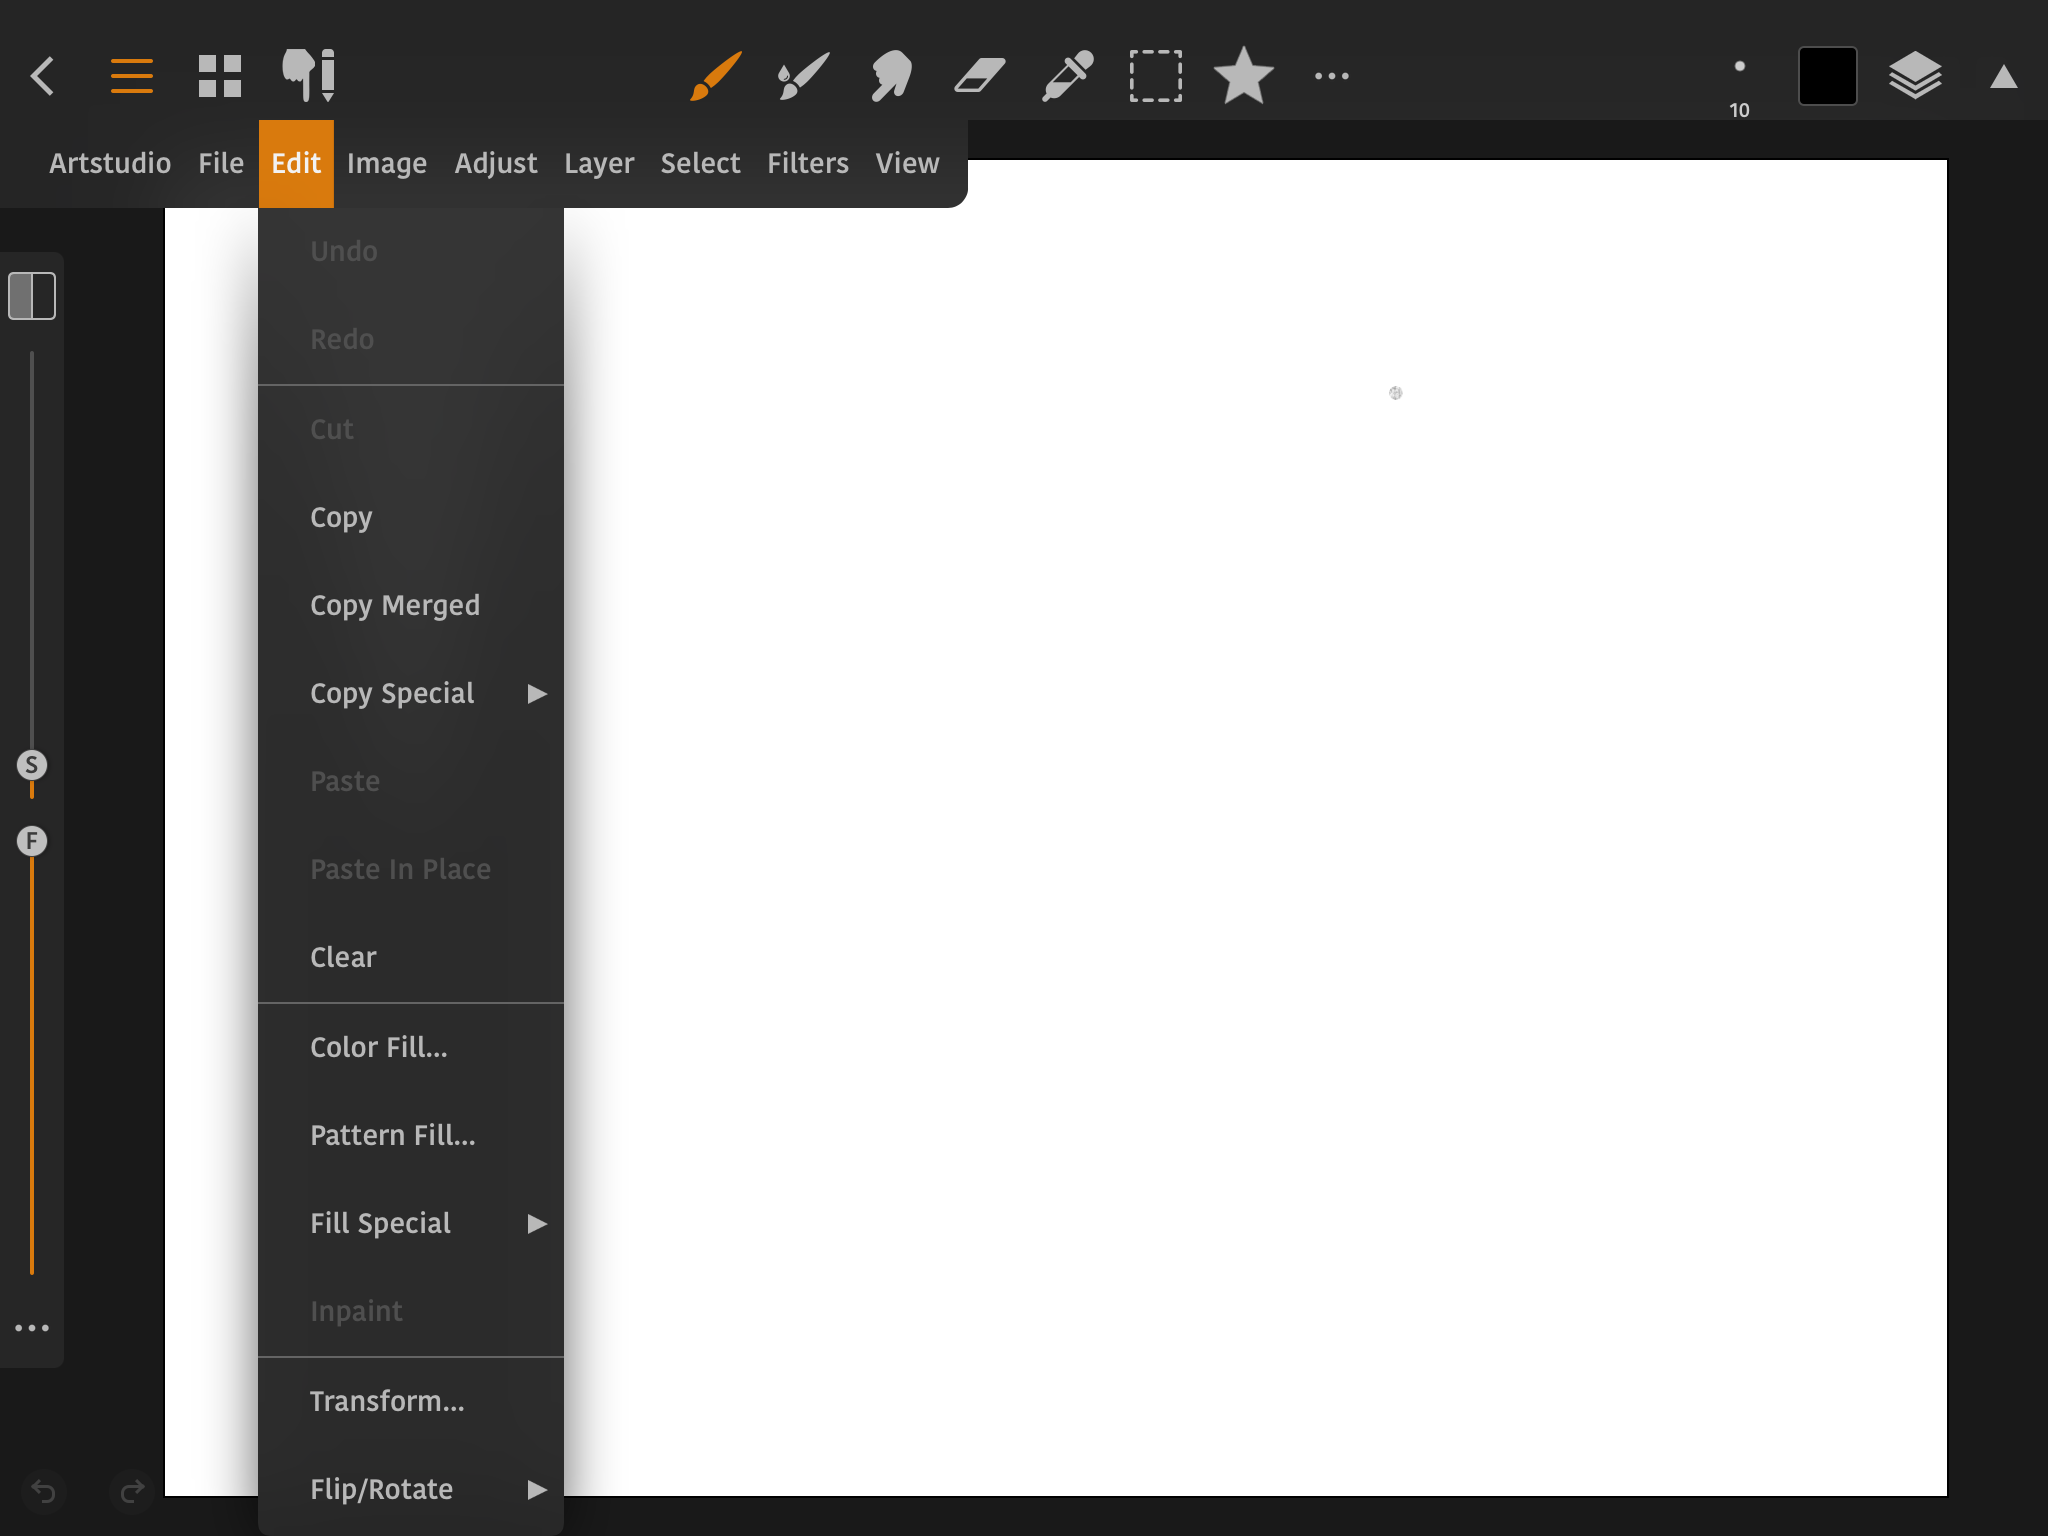The width and height of the screenshot is (2048, 1536).
Task: Select the Paint Brush tool
Action: coord(716,76)
